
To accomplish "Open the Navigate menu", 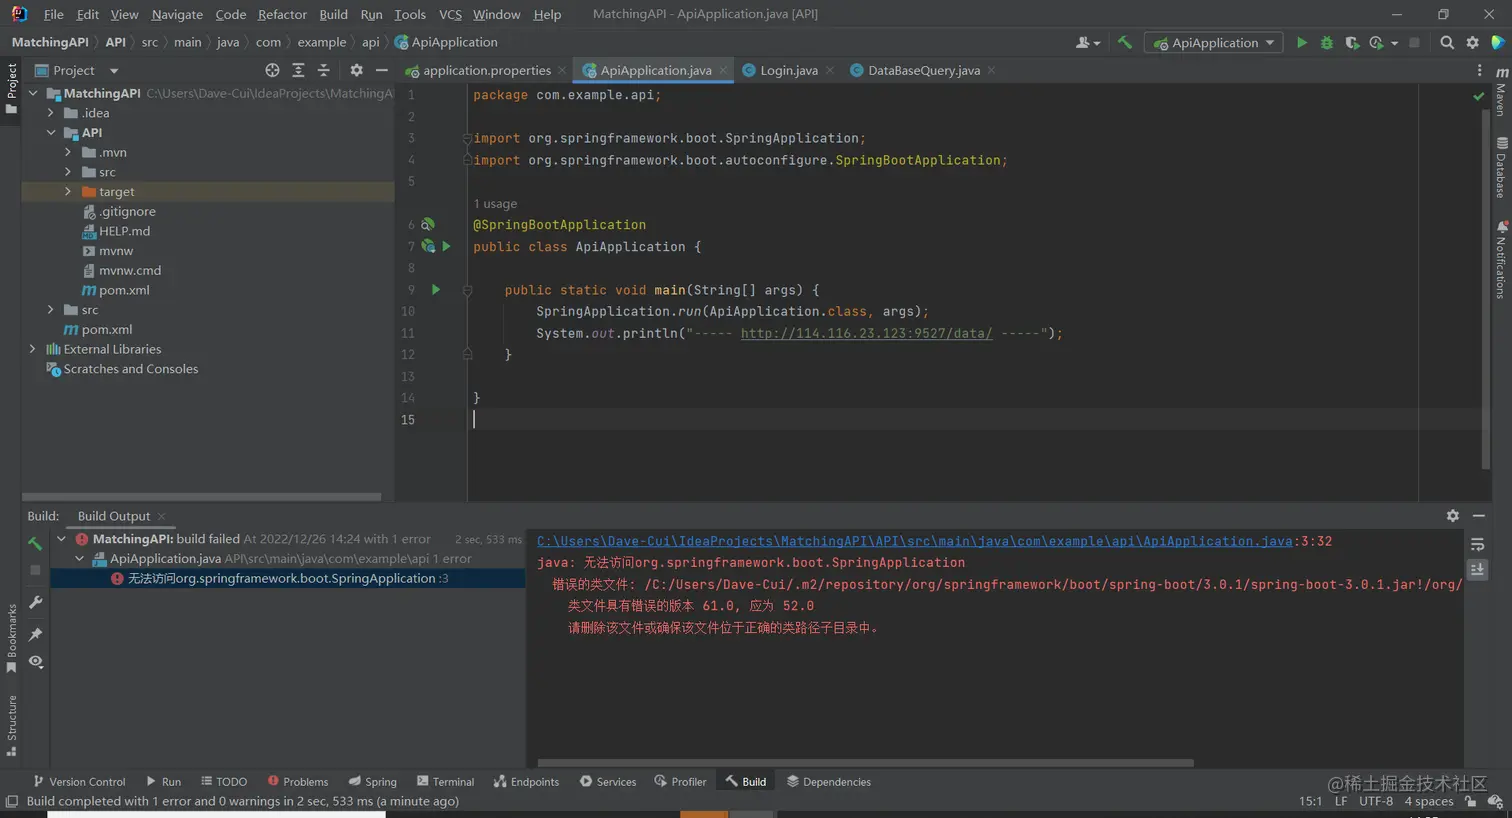I will [176, 14].
